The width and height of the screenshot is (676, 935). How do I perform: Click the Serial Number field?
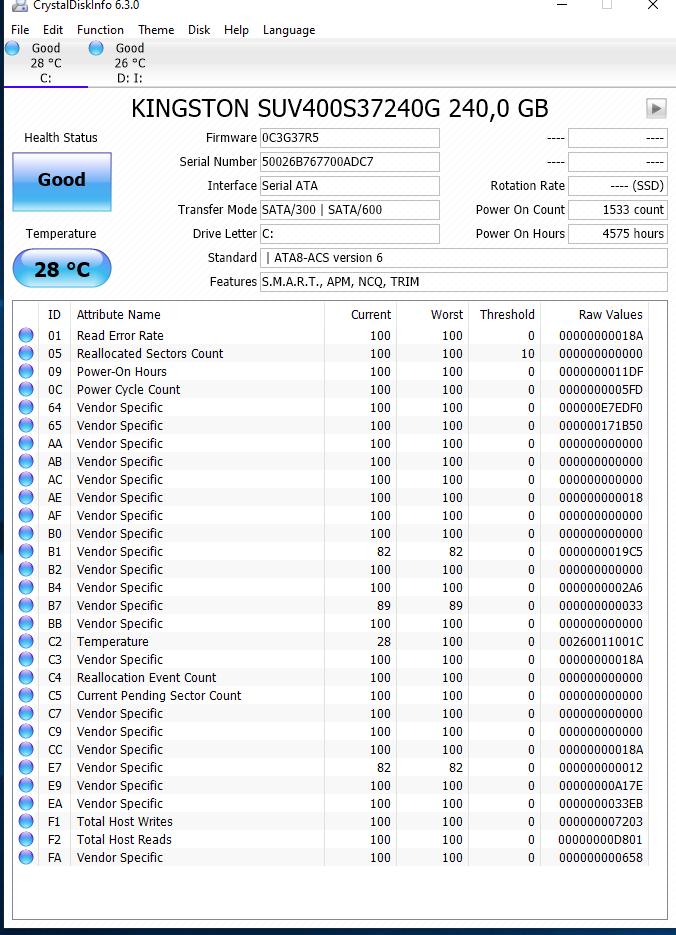point(350,162)
